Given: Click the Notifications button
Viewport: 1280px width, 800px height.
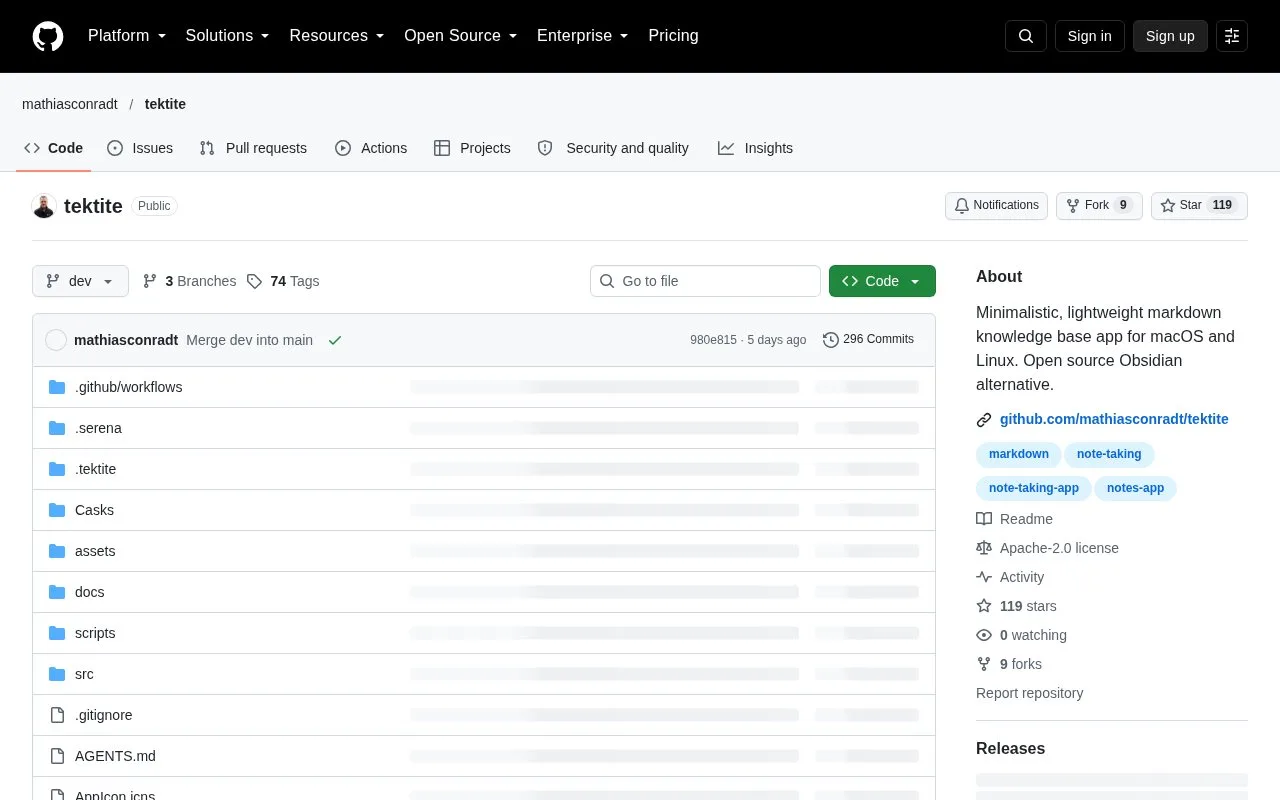Looking at the screenshot, I should 996,206.
